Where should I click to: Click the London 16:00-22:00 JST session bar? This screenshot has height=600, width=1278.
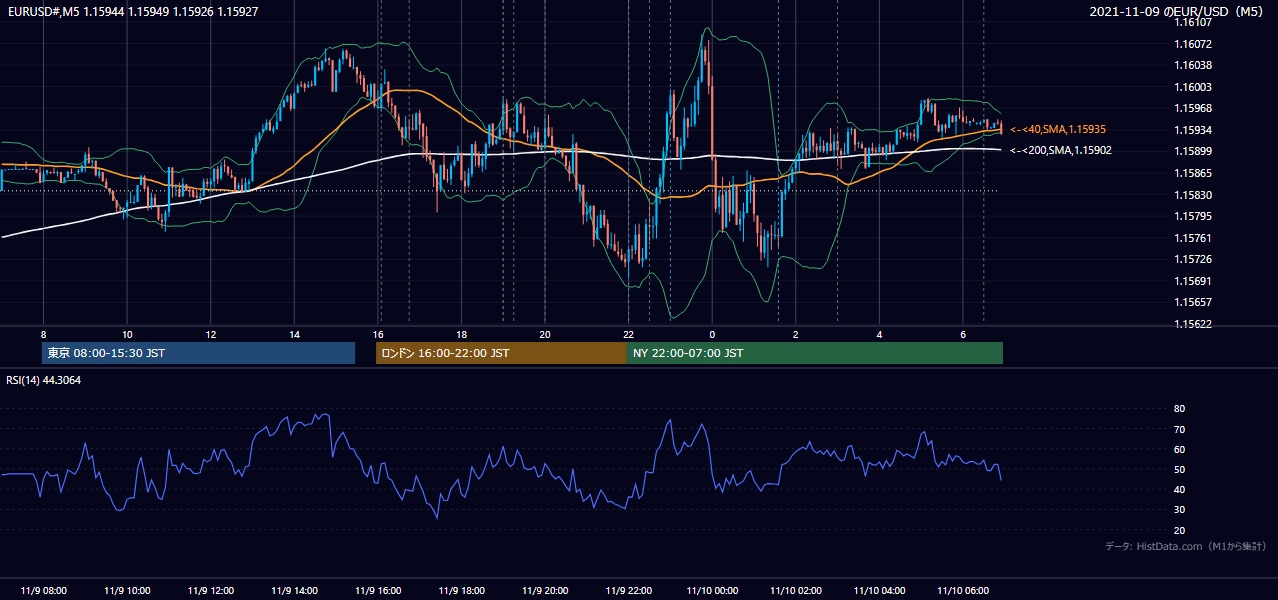(501, 353)
